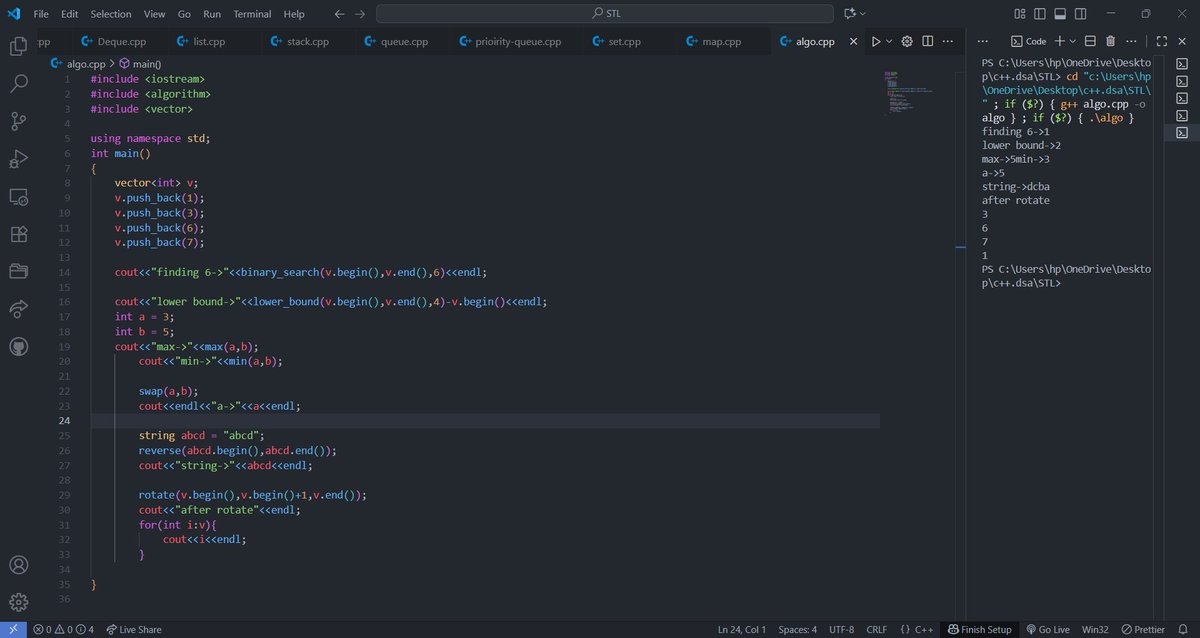This screenshot has width=1200, height=638.
Task: Open the Live Share arrow view in activity bar
Action: [18, 309]
